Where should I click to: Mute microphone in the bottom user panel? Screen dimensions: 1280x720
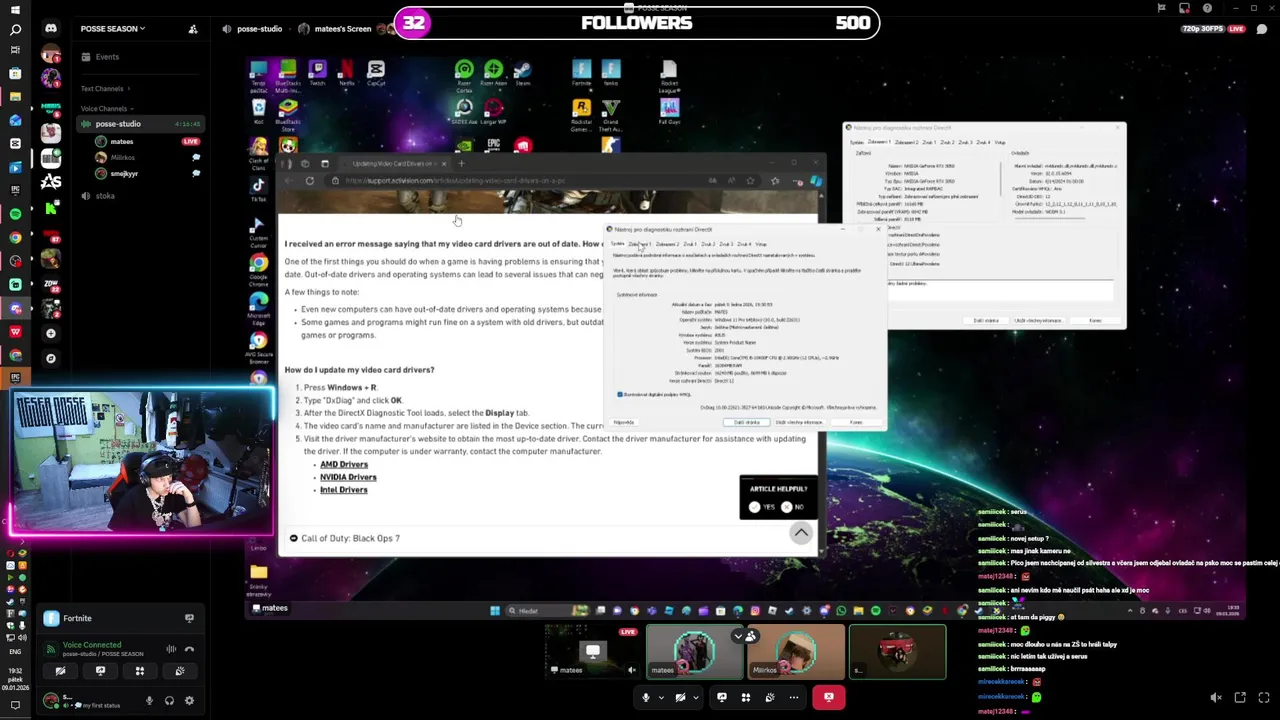(149, 701)
